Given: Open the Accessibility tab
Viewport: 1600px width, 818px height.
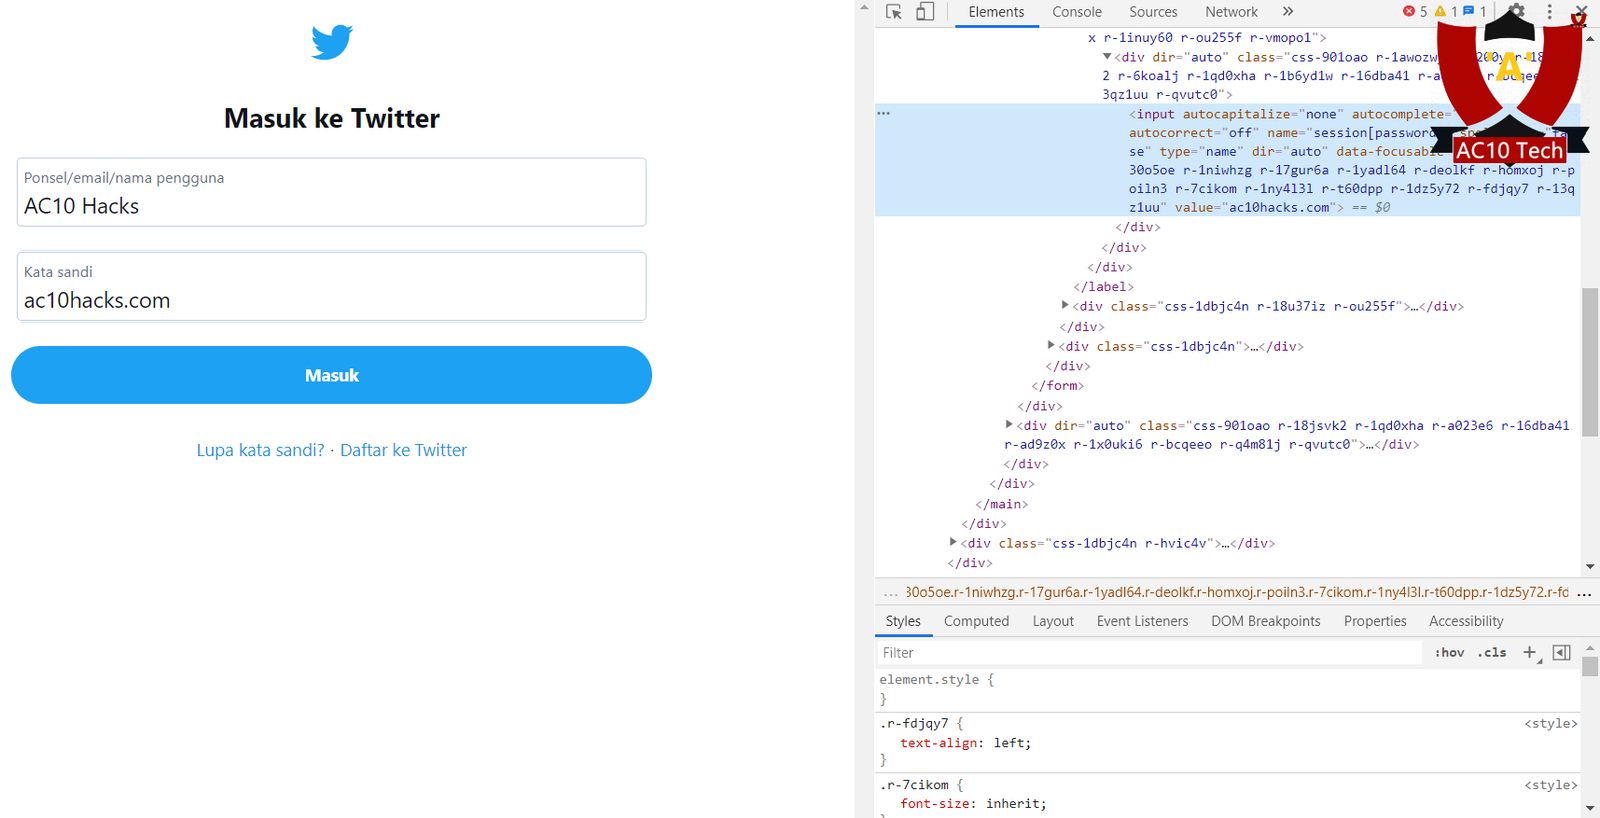Looking at the screenshot, I should (x=1466, y=621).
